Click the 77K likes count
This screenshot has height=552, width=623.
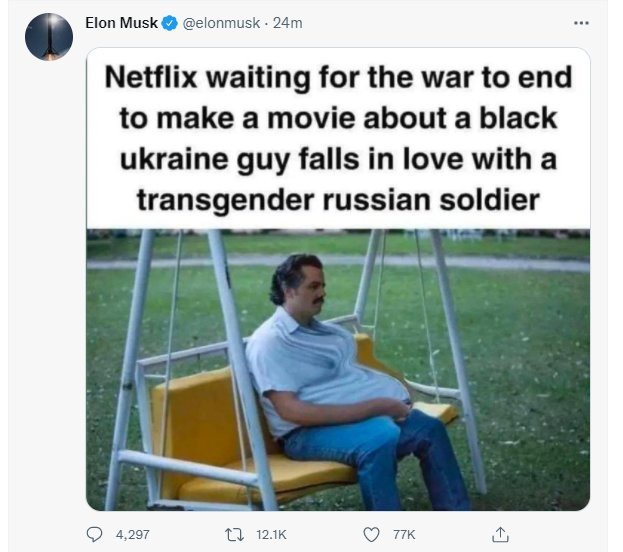(x=404, y=535)
